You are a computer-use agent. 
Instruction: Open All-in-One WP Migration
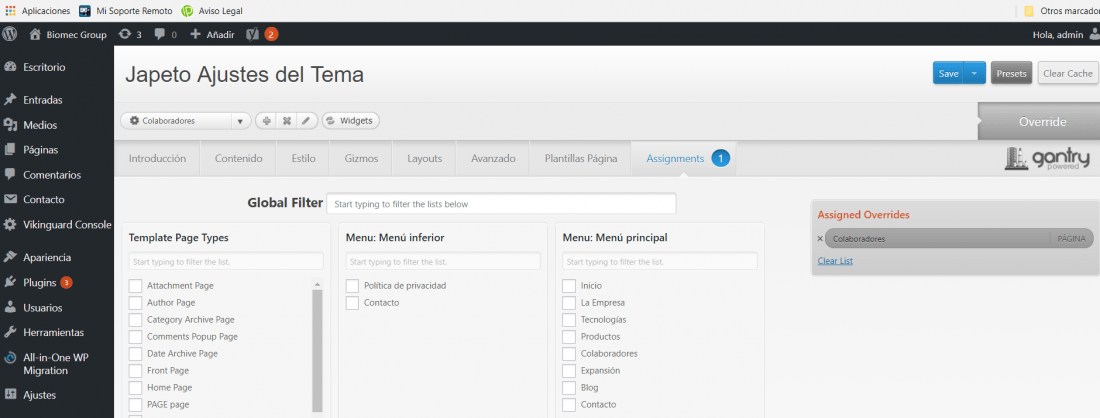pyautogui.click(x=56, y=363)
